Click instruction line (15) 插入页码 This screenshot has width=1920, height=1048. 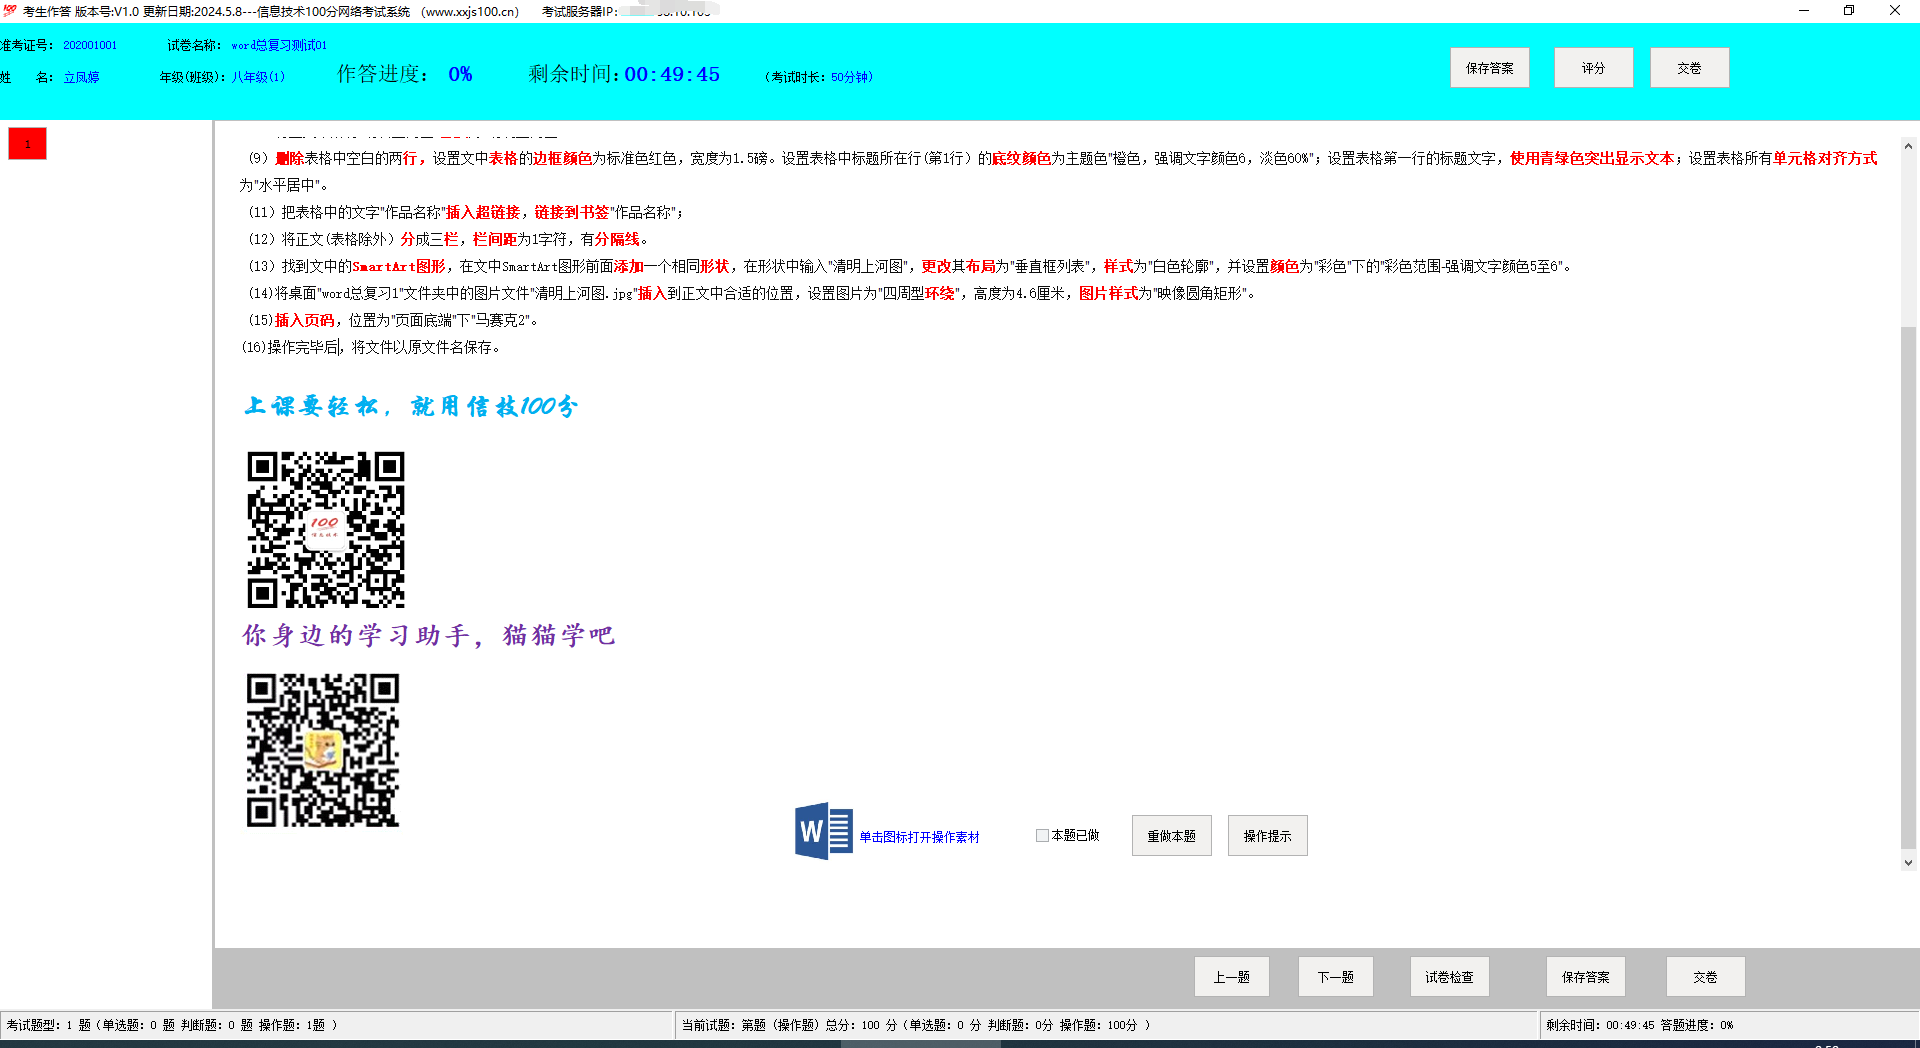click(x=394, y=320)
